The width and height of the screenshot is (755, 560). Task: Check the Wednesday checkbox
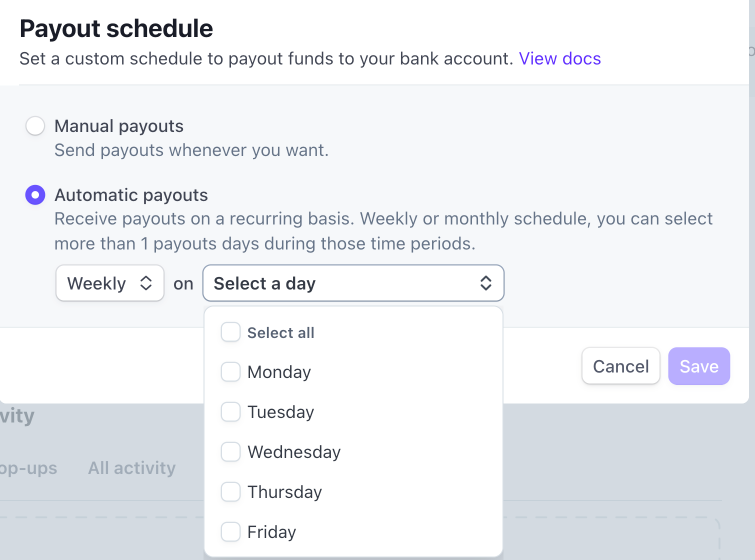[x=231, y=452]
